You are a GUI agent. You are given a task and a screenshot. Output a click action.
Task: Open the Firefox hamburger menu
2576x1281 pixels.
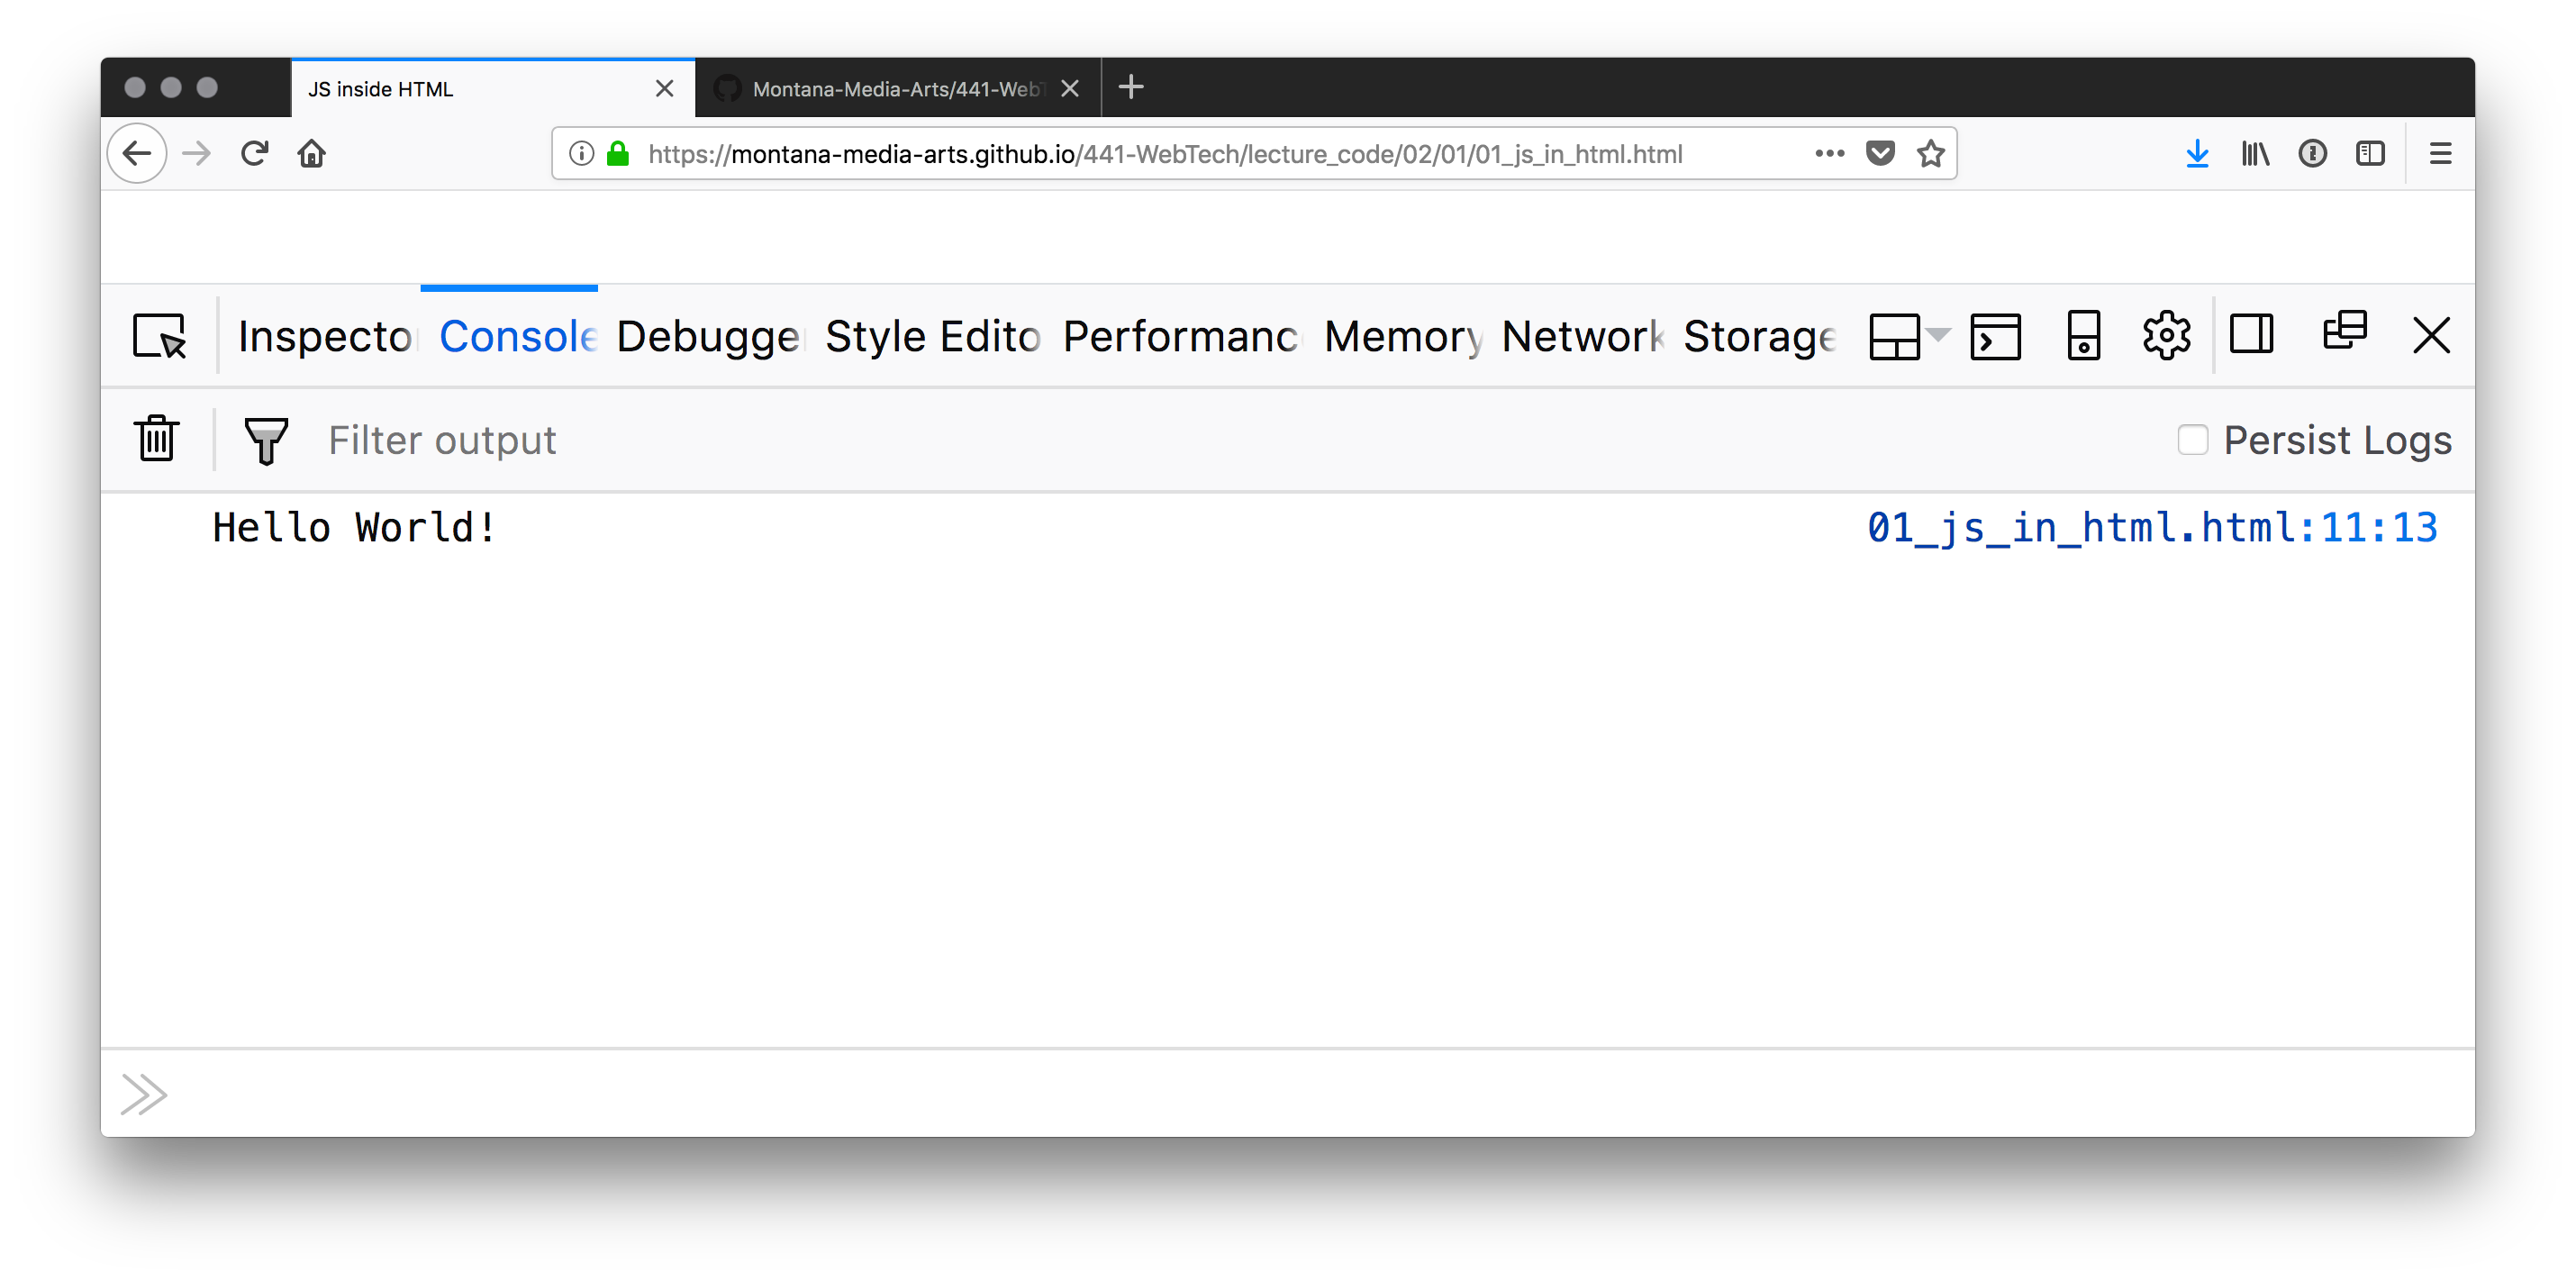tap(2440, 153)
